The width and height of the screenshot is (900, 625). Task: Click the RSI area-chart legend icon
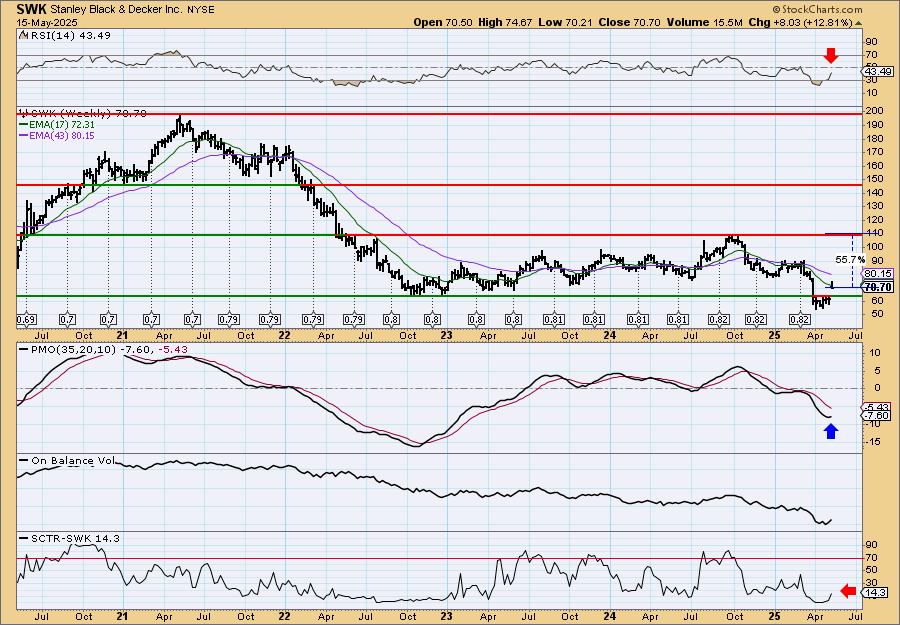point(23,35)
